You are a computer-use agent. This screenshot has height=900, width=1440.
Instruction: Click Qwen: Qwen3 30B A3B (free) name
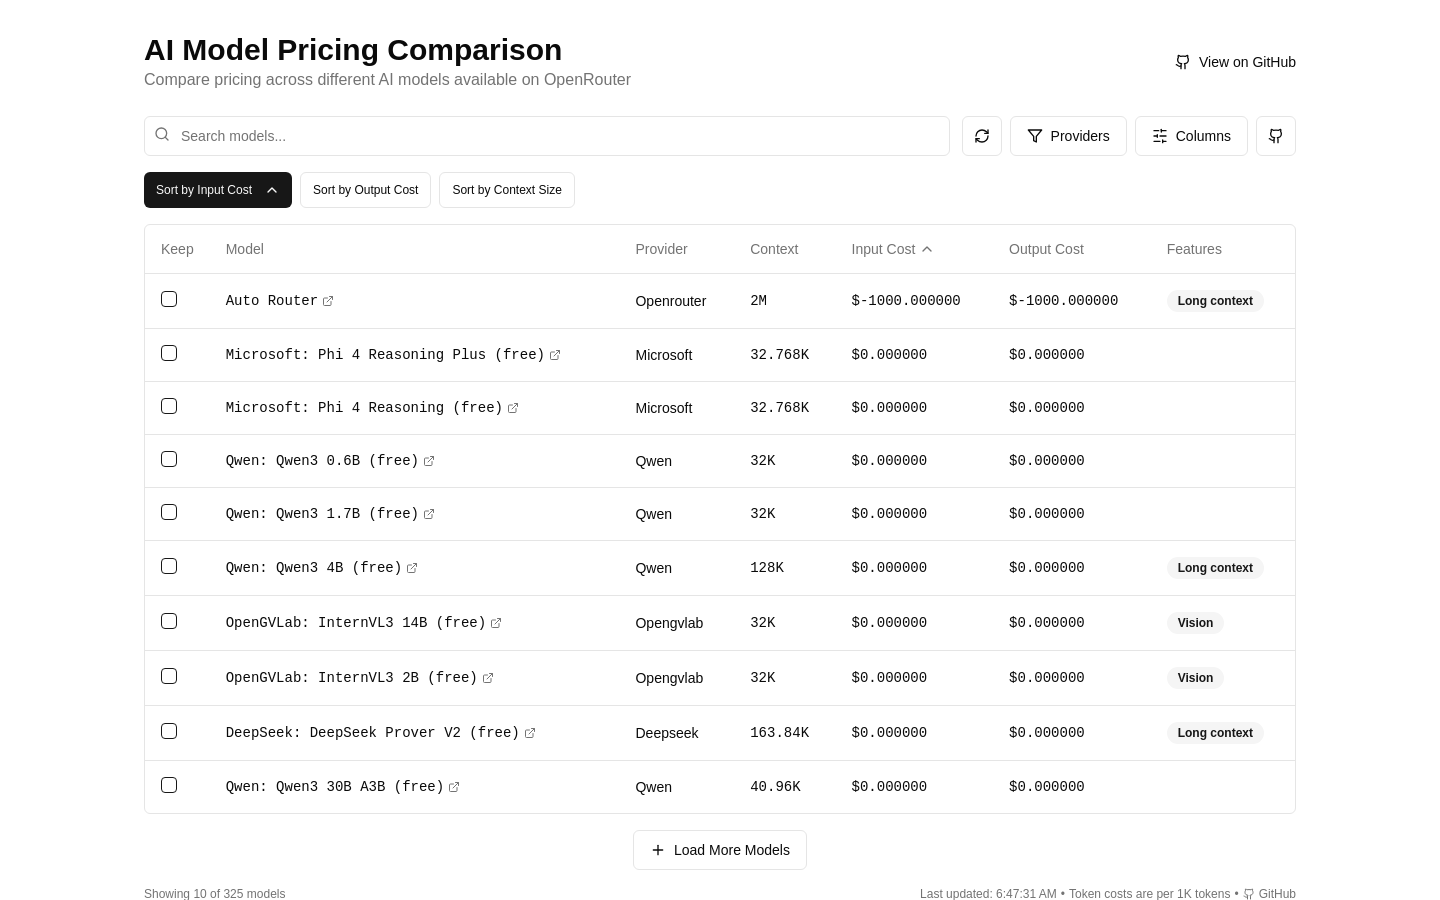(335, 787)
